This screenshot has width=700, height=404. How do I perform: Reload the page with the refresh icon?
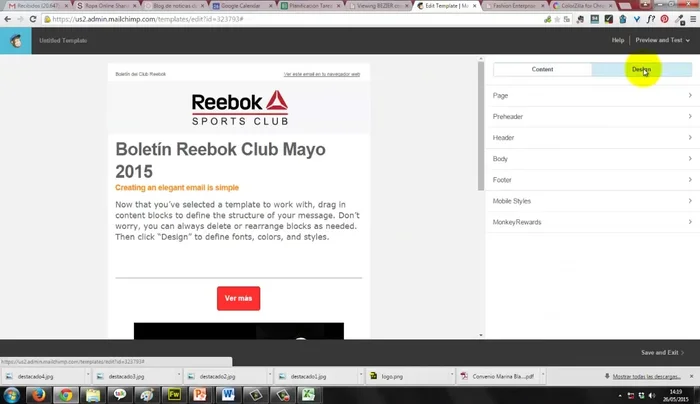33,19
